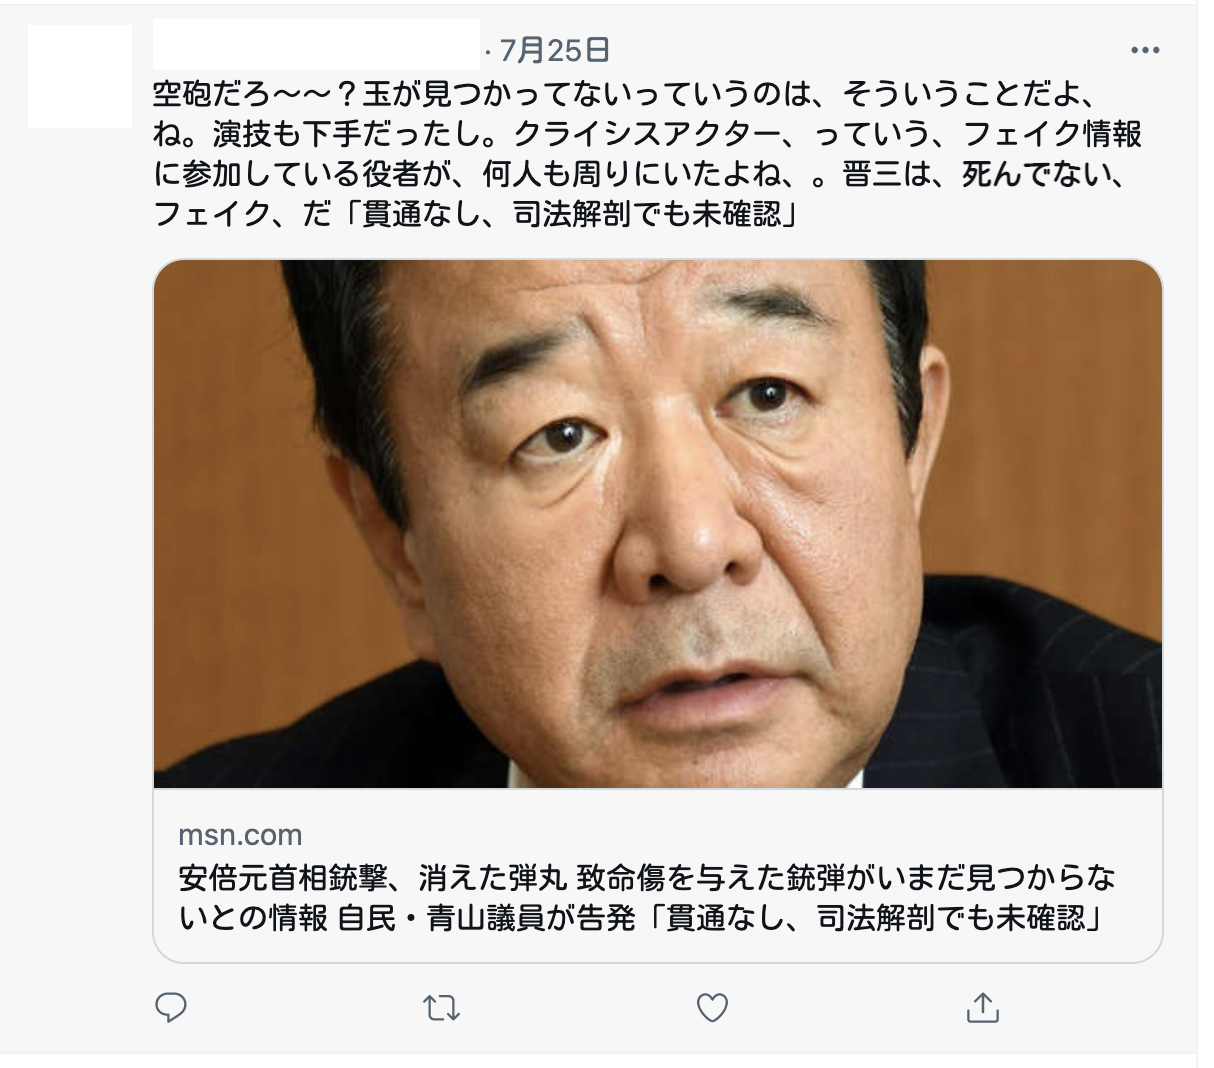
Task: Open the three-dots more options menu
Action: click(x=1145, y=50)
